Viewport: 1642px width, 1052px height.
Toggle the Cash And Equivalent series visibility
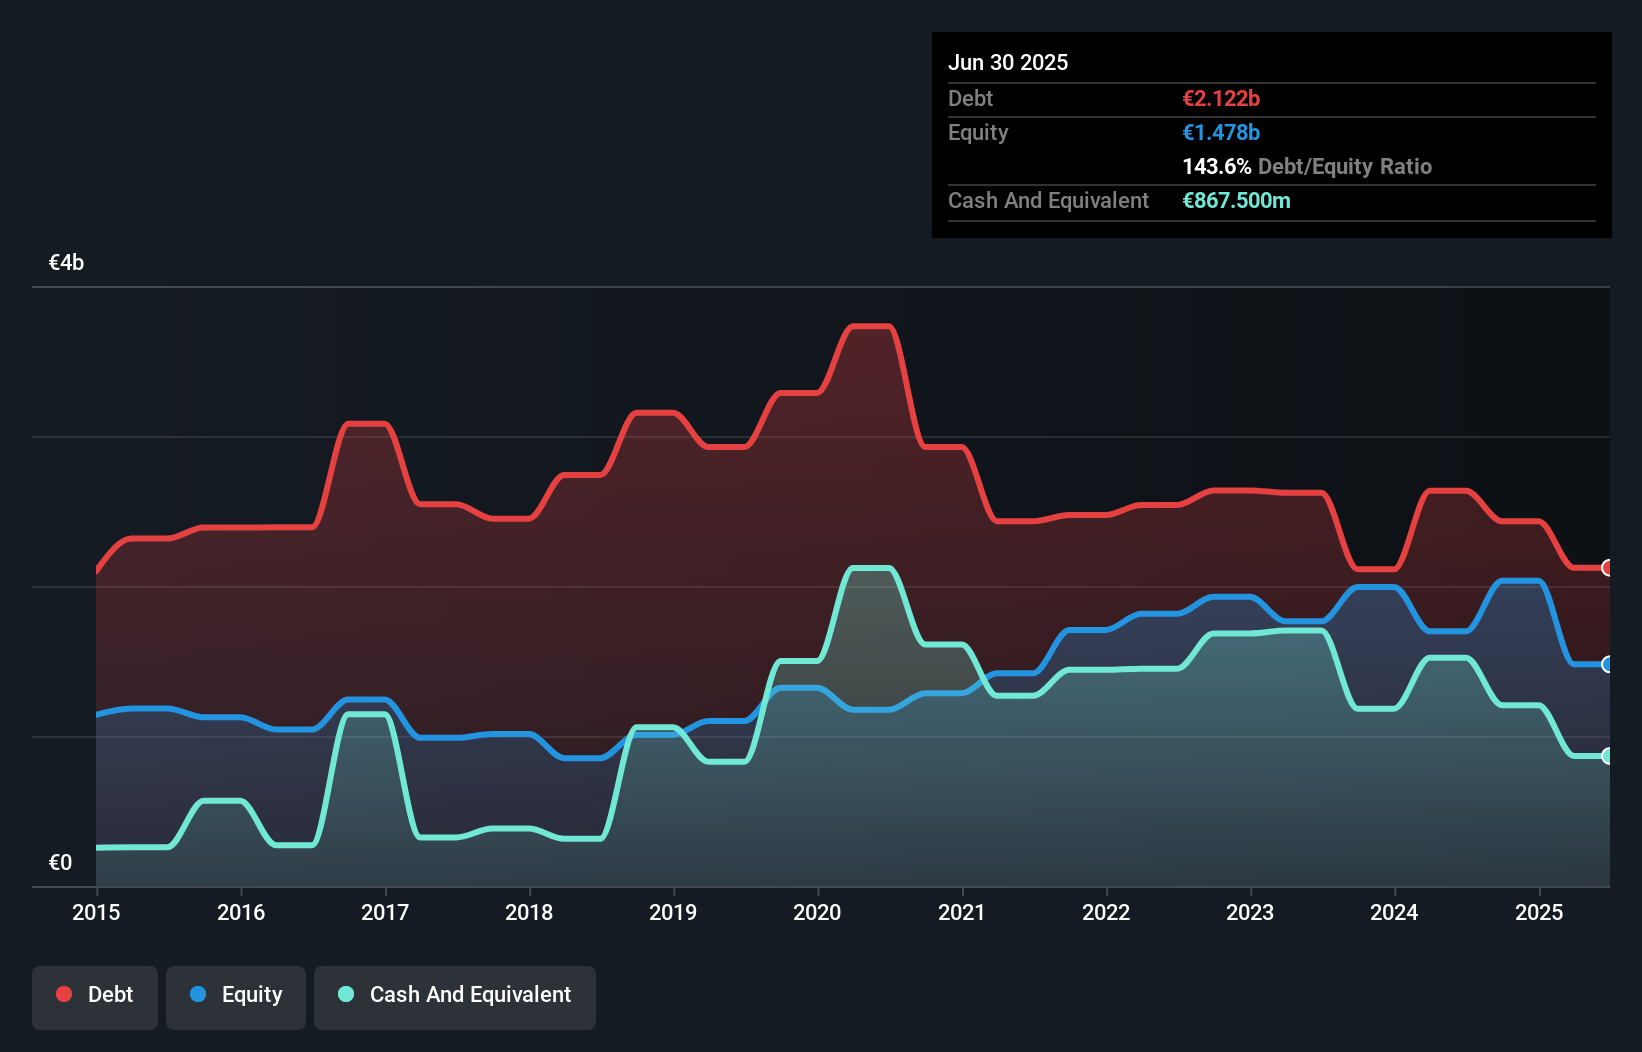455,996
